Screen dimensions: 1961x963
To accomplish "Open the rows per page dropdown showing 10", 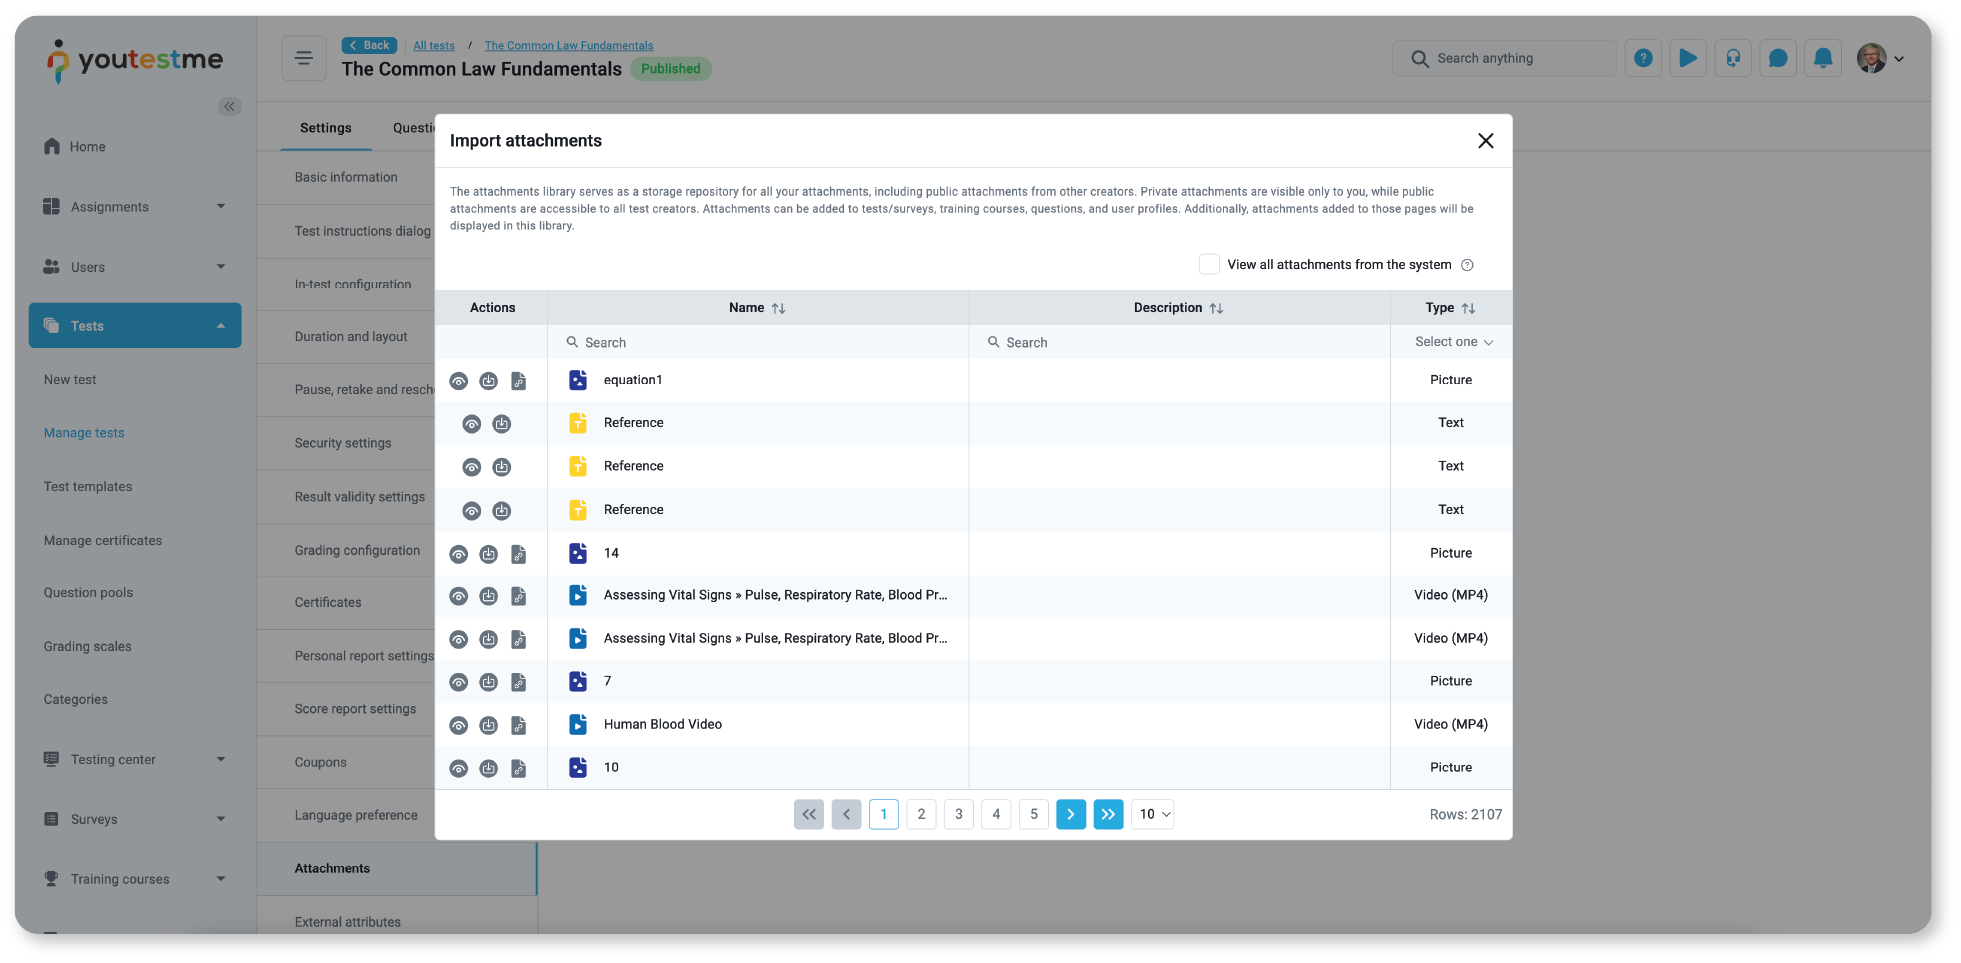I will 1152,814.
